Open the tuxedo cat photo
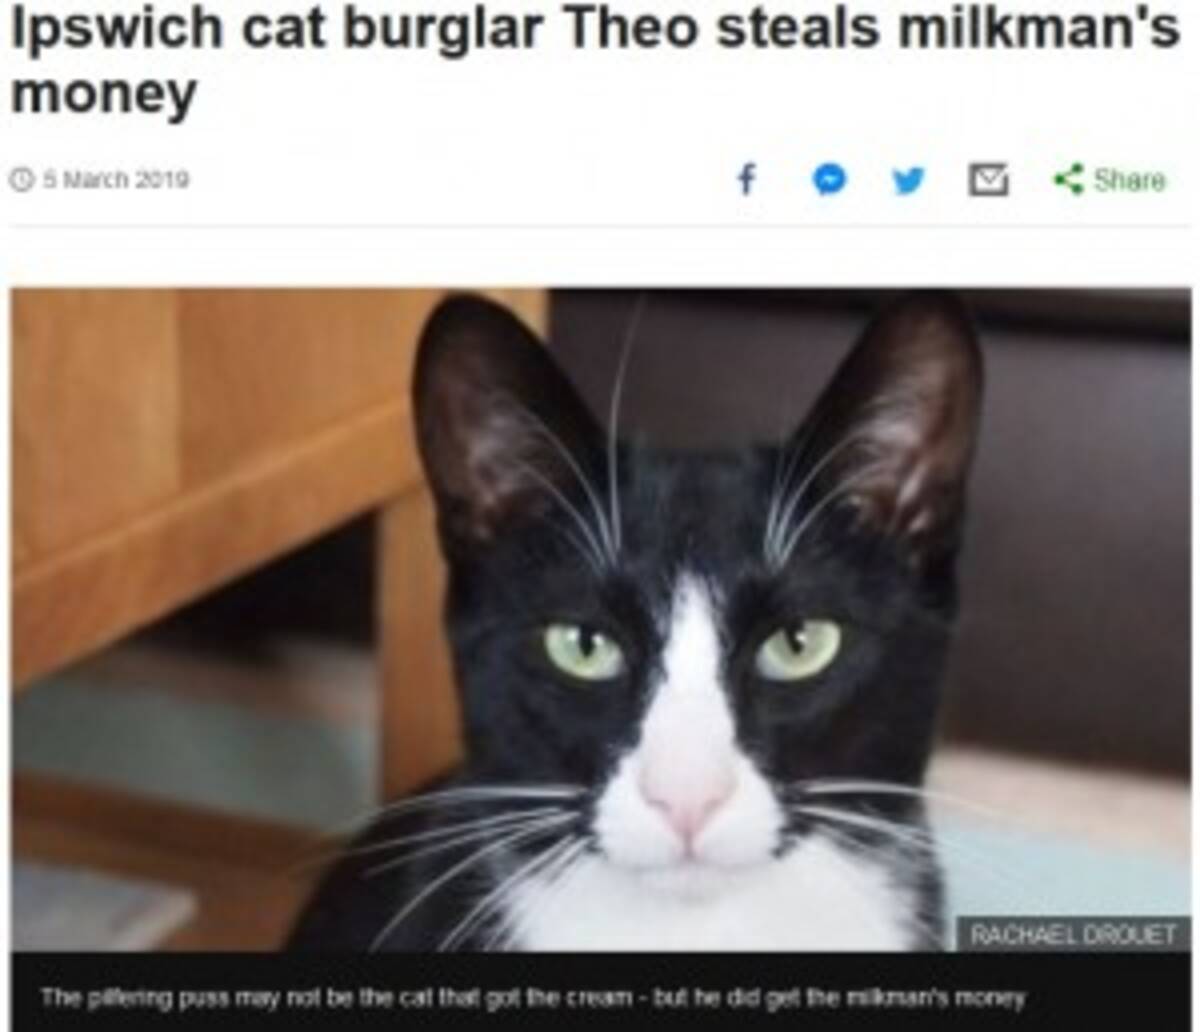Image resolution: width=1200 pixels, height=1032 pixels. pyautogui.click(x=600, y=620)
